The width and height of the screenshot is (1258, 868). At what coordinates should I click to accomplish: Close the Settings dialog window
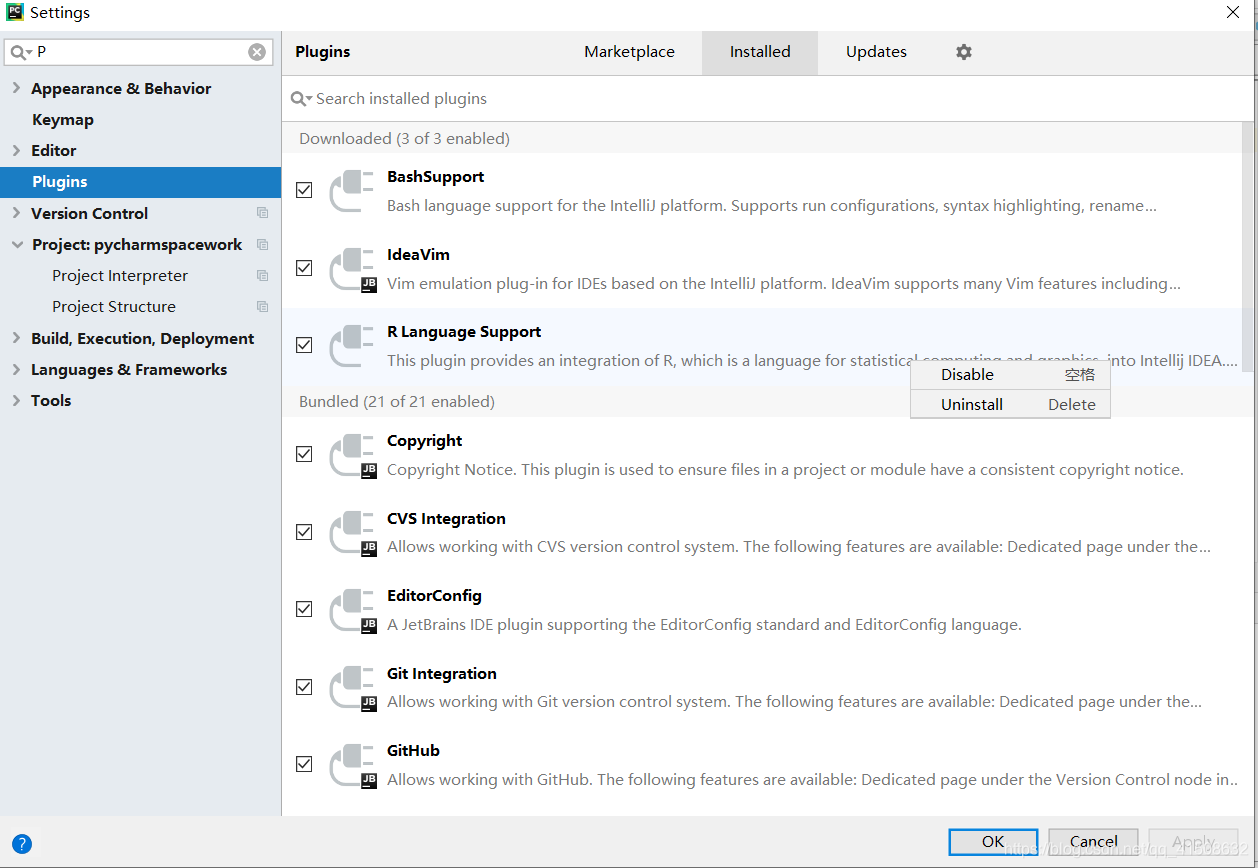click(1233, 13)
